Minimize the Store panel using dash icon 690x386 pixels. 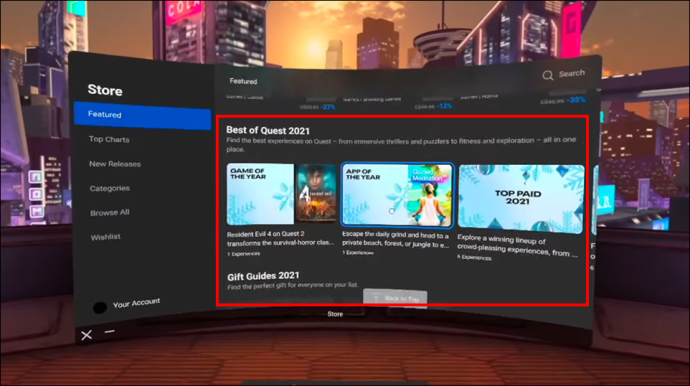tap(110, 331)
